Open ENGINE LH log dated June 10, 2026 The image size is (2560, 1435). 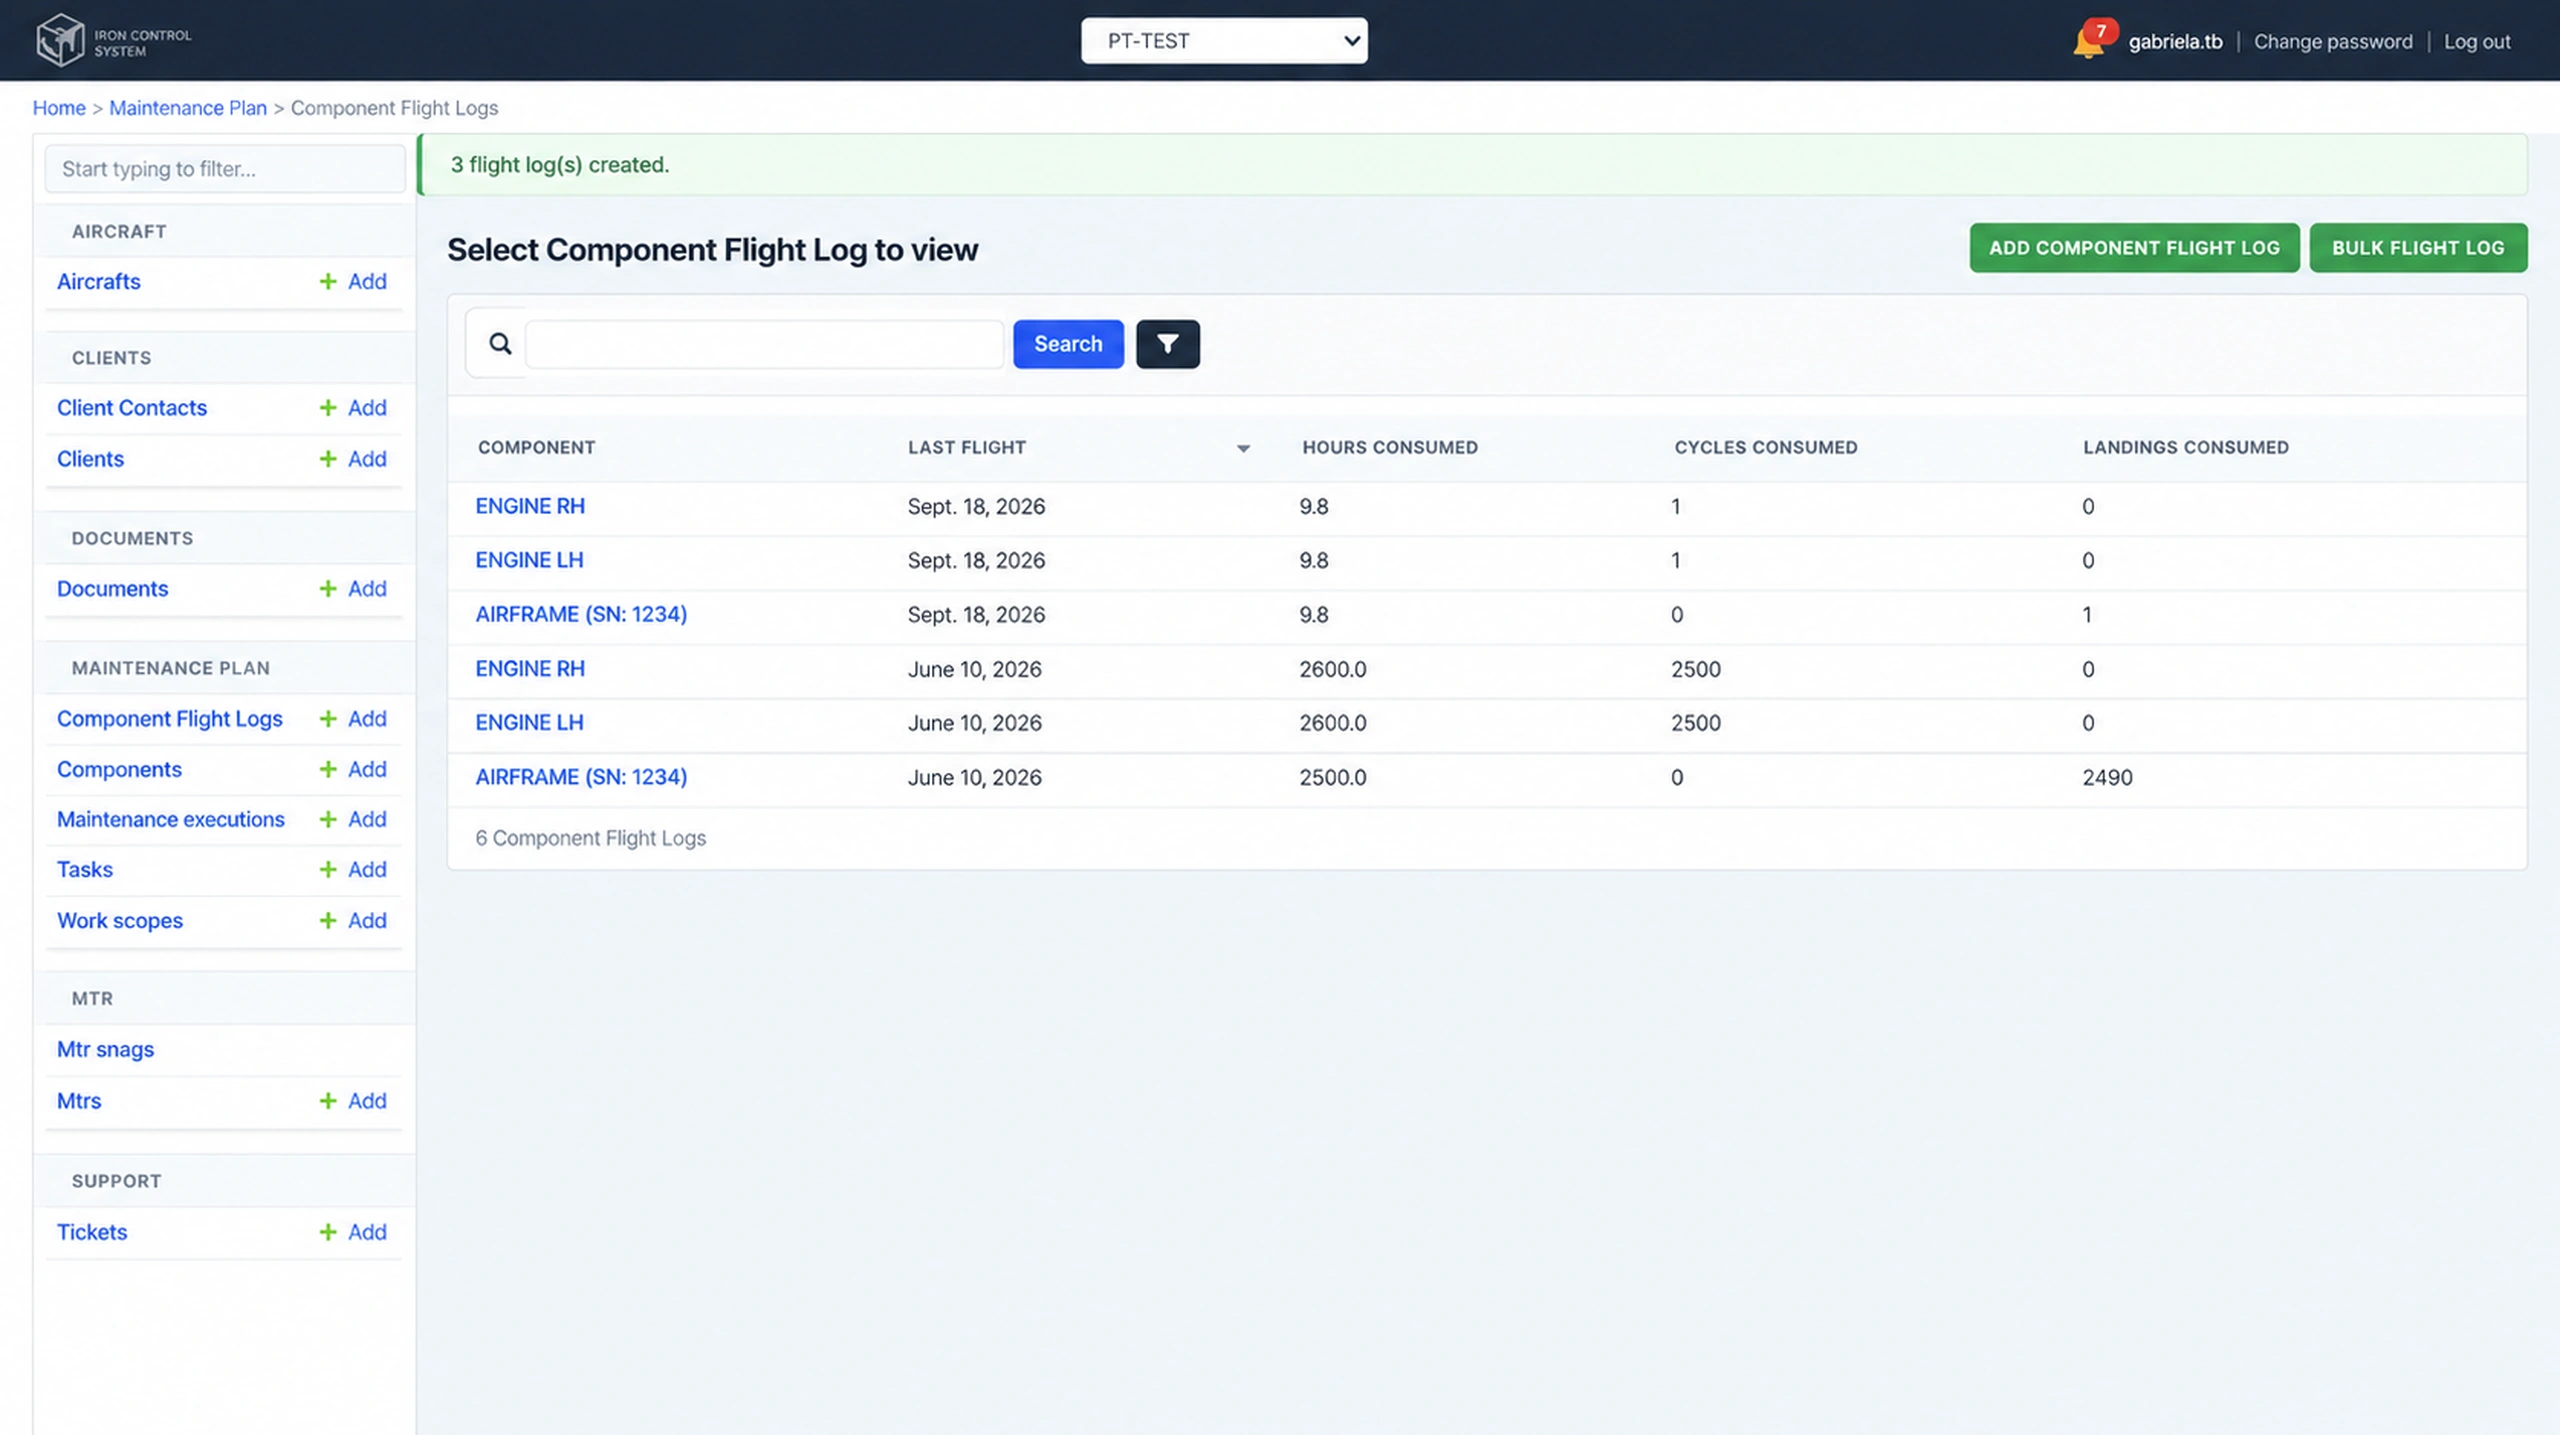[x=529, y=723]
